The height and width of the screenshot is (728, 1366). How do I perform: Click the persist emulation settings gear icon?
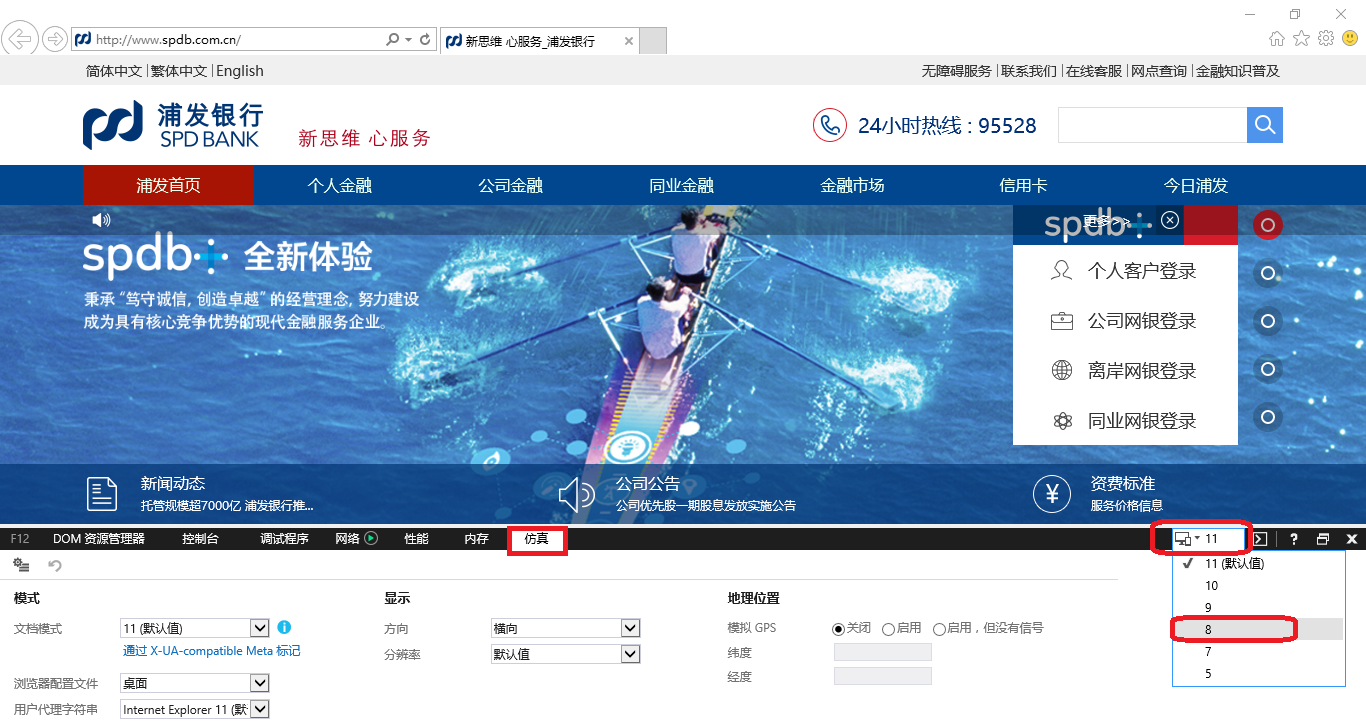tap(21, 566)
